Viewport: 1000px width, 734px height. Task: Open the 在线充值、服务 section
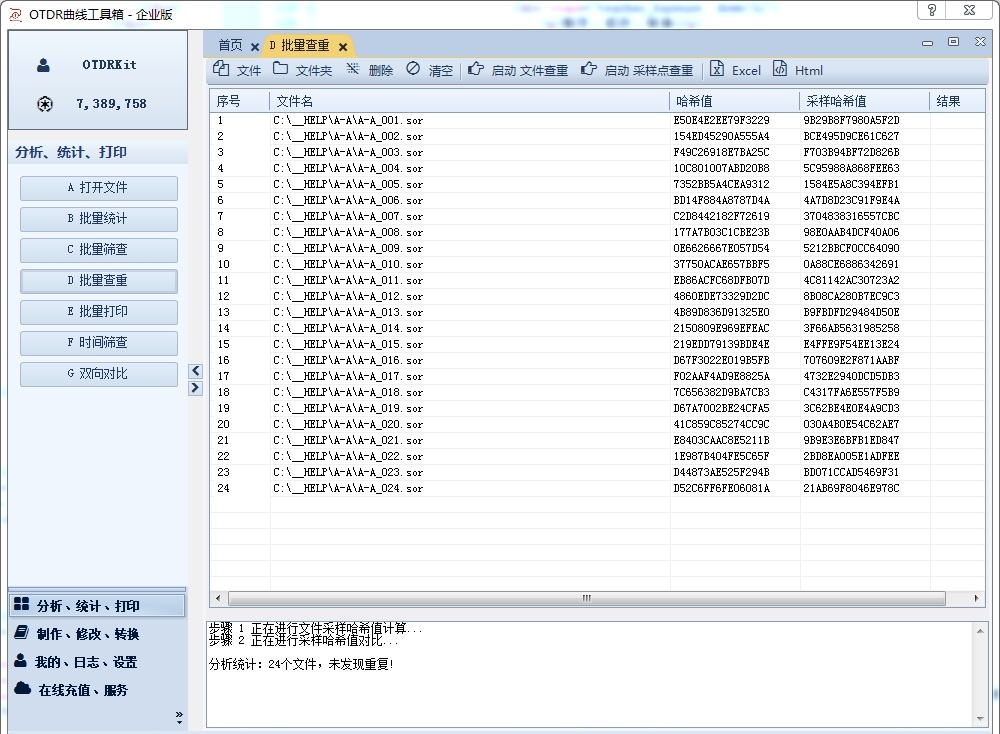(x=83, y=690)
